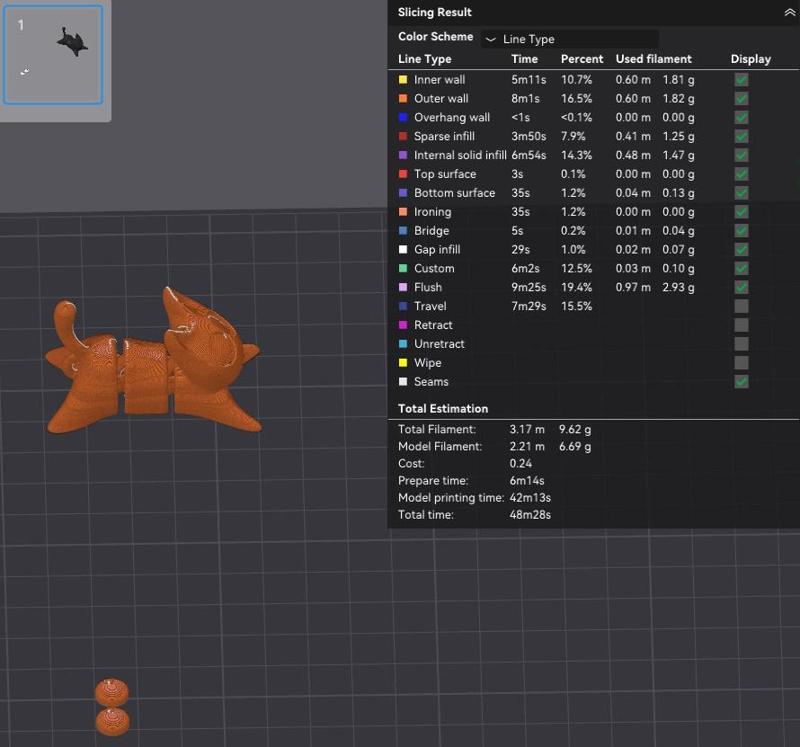Toggle Gap infill display checkbox
Screen dimensions: 800x747
[741, 250]
